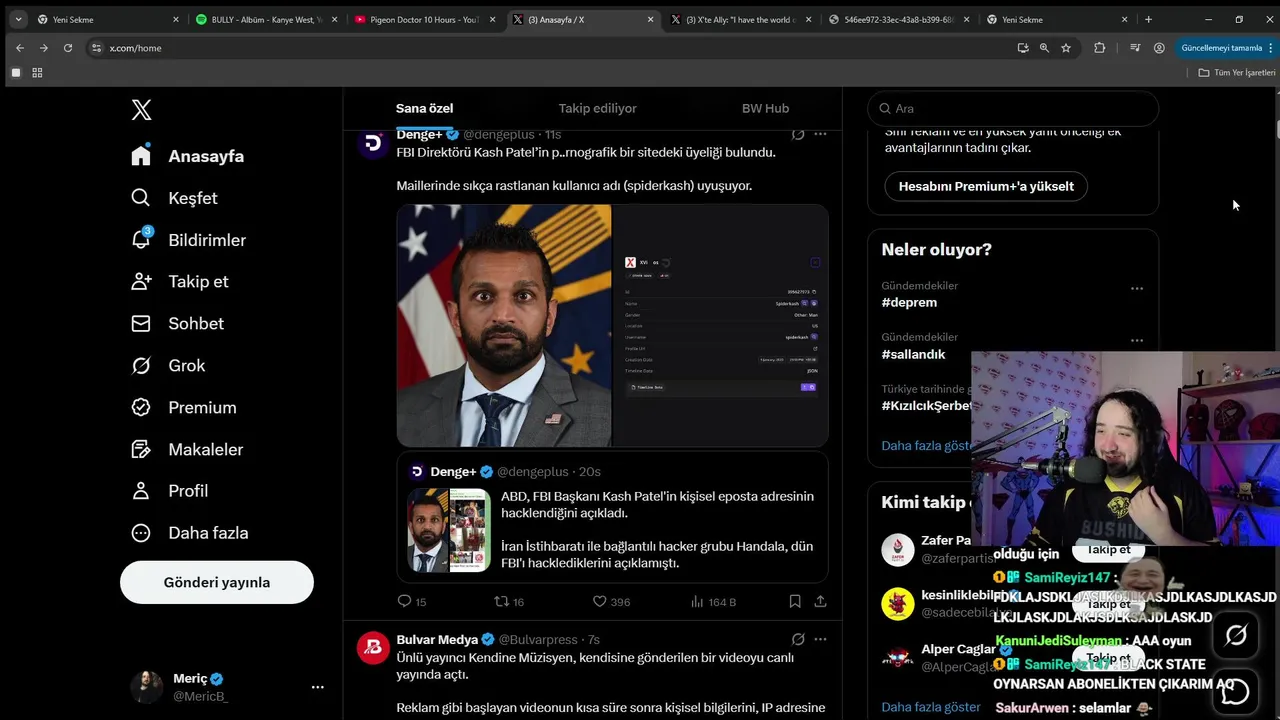Image resolution: width=1280 pixels, height=720 pixels.
Task: Open Kash Patel photo in post
Action: (x=504, y=326)
